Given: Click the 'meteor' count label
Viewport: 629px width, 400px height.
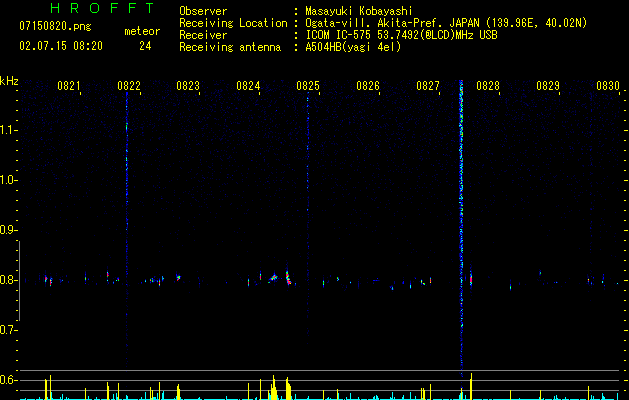Looking at the screenshot, I should pyautogui.click(x=142, y=31).
